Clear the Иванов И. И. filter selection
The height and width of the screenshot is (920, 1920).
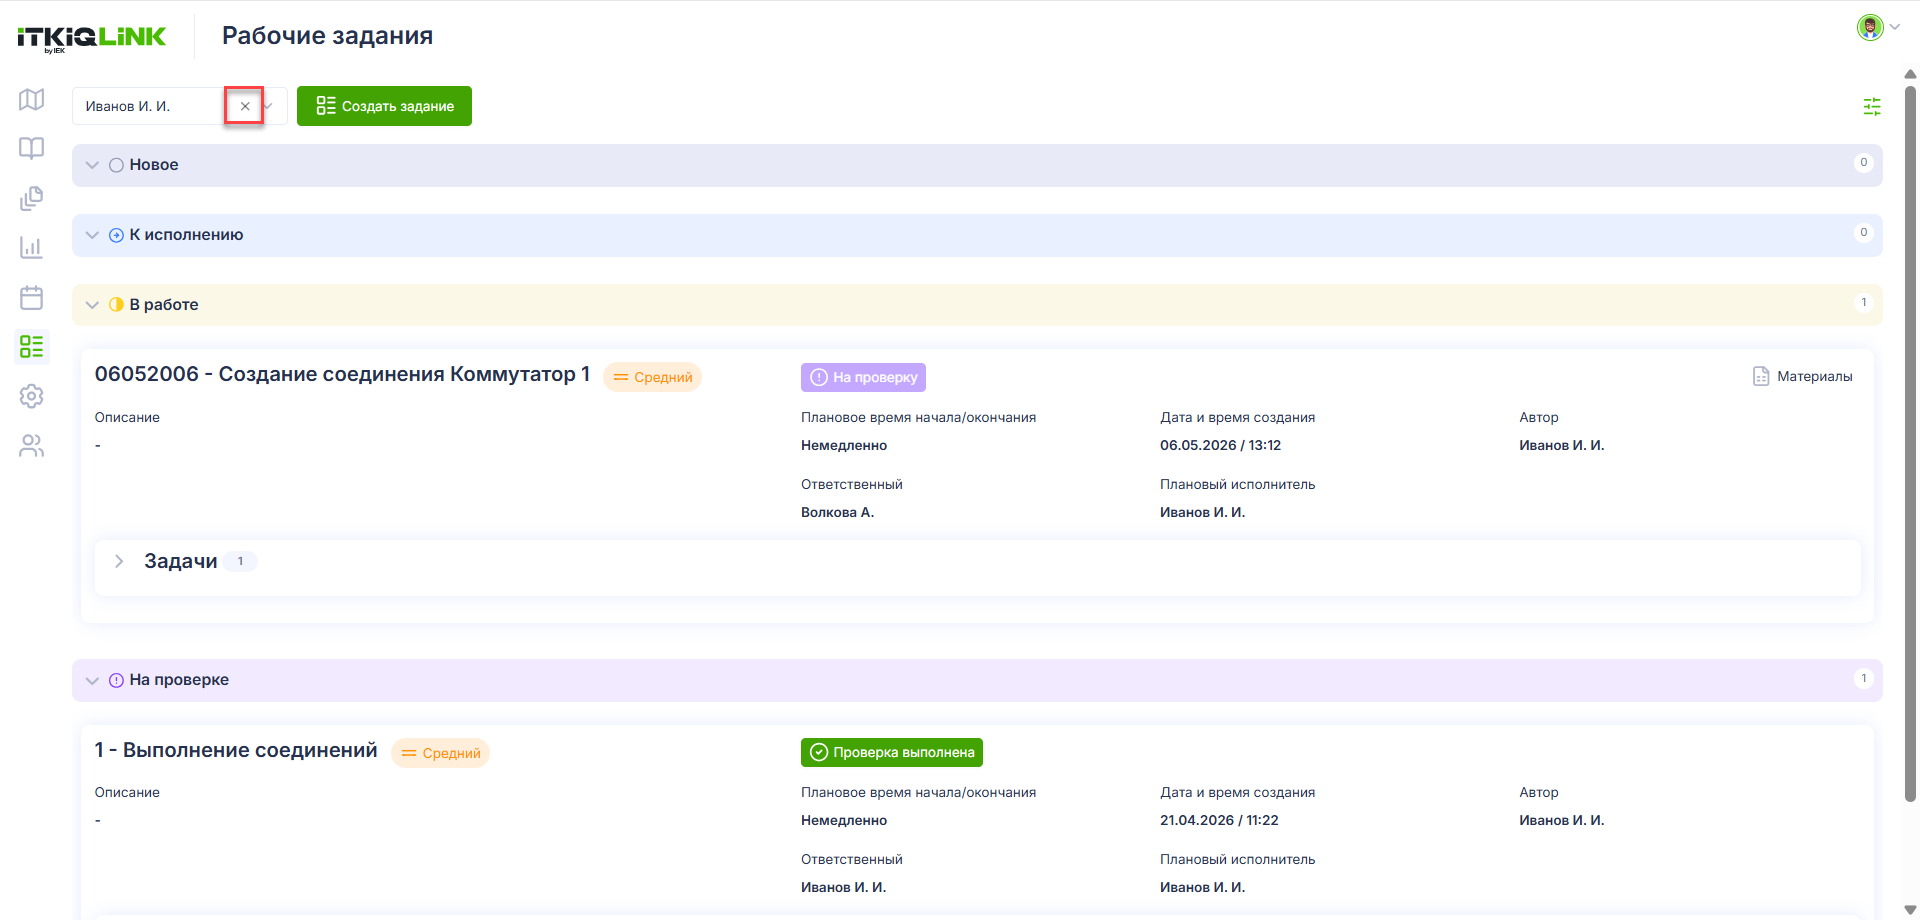[245, 106]
